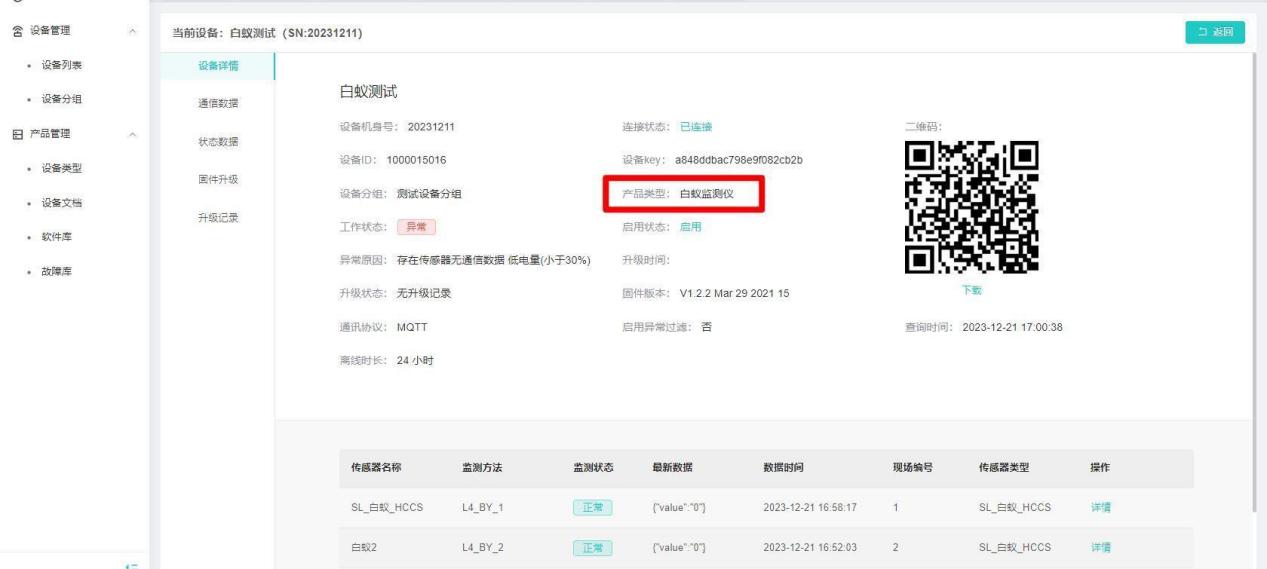The width and height of the screenshot is (1267, 569).
Task: Collapse the 产品管理 menu chevron
Action: point(133,134)
